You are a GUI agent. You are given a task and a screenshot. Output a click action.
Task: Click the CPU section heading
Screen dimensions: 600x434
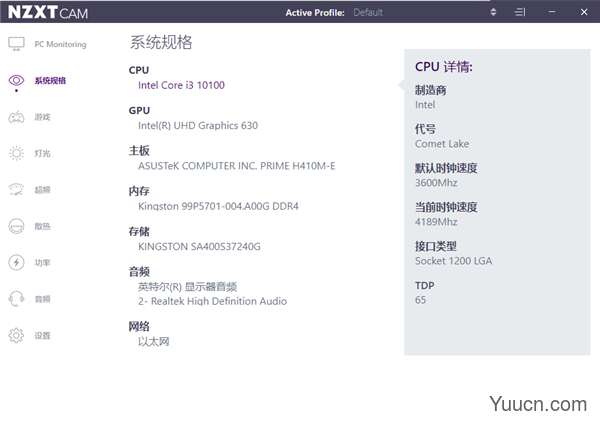(x=139, y=70)
